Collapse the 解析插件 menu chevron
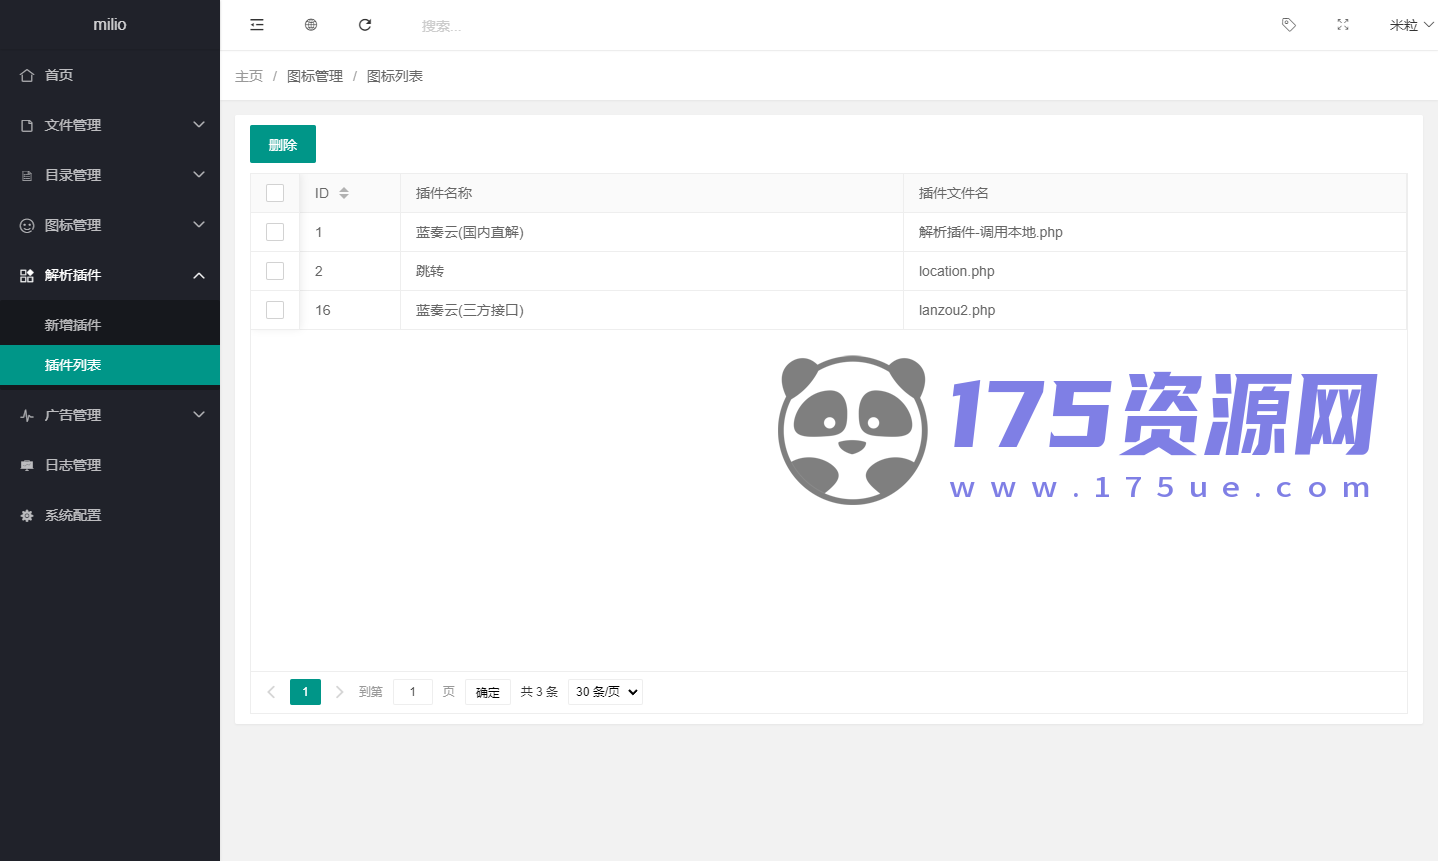The image size is (1438, 861). (x=199, y=275)
